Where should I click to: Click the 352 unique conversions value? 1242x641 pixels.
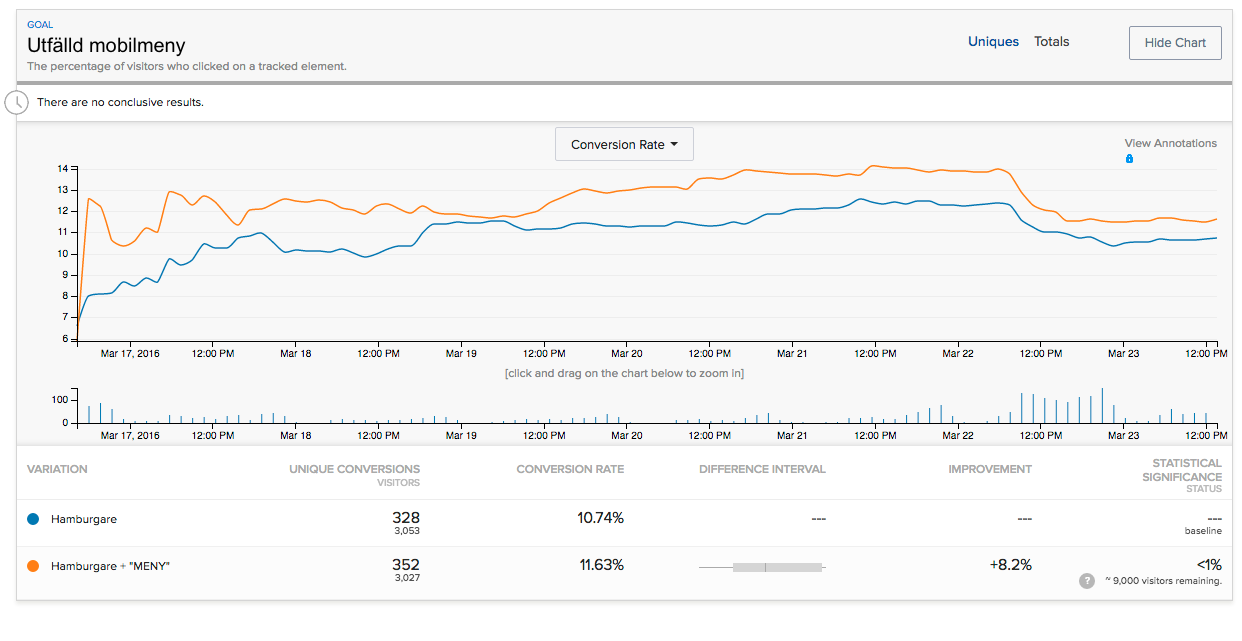tap(405, 565)
